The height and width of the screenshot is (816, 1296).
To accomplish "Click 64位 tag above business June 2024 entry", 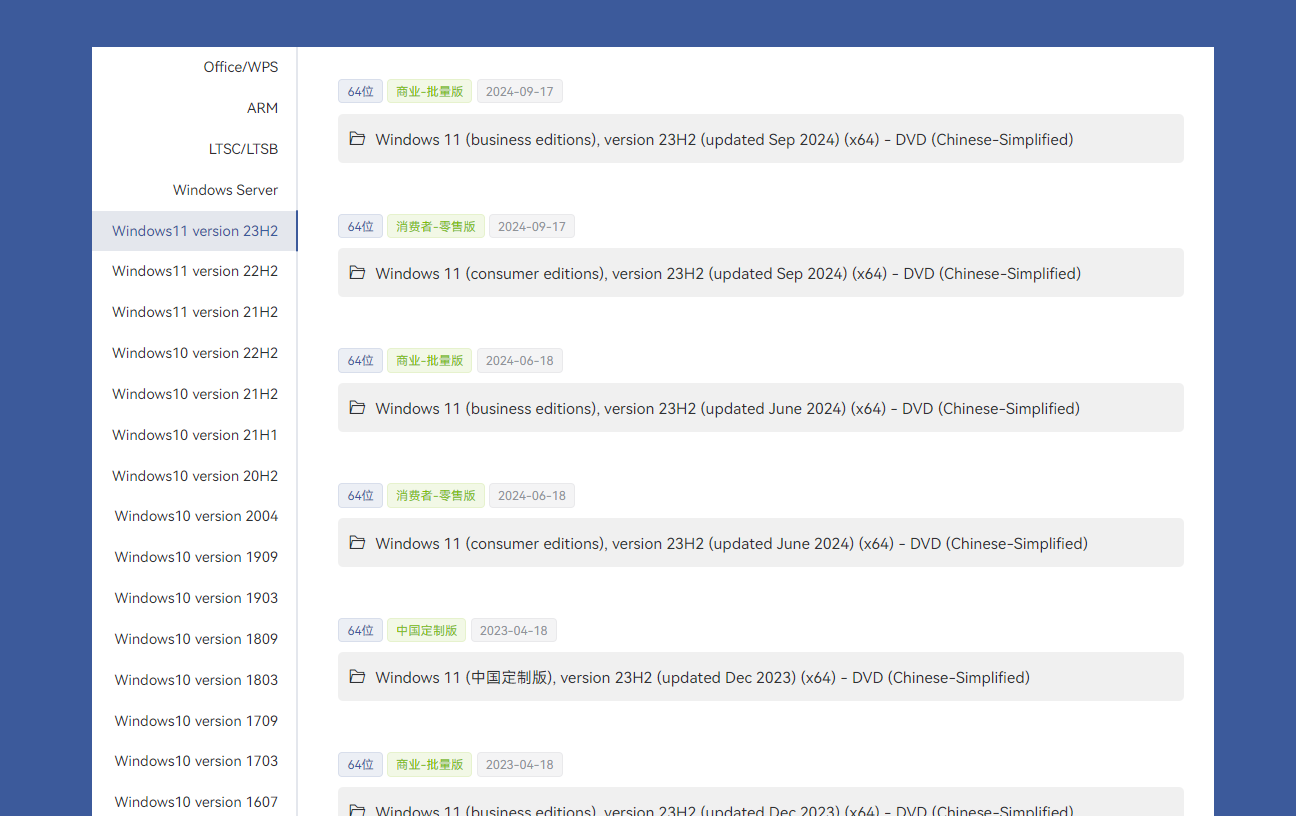I will (x=360, y=361).
